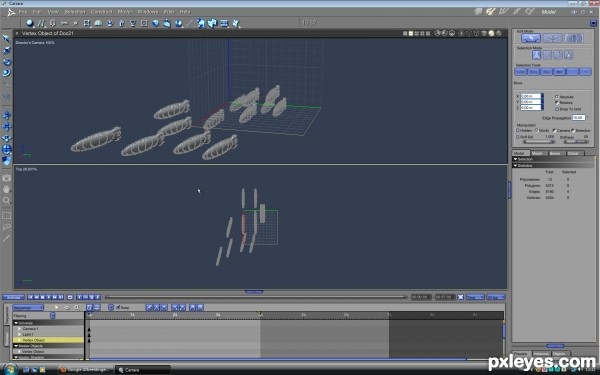This screenshot has width=600, height=375.
Task: Select Camera manipulator radio button
Action: coord(554,130)
